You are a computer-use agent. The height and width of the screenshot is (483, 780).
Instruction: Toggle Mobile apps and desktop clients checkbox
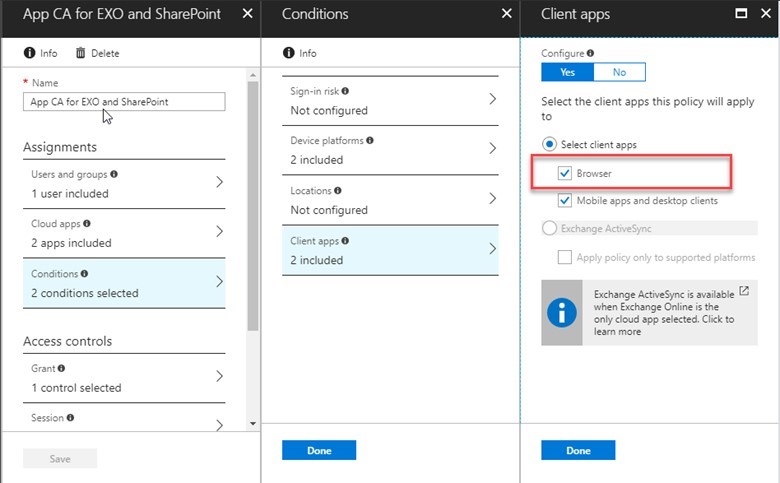pos(566,200)
